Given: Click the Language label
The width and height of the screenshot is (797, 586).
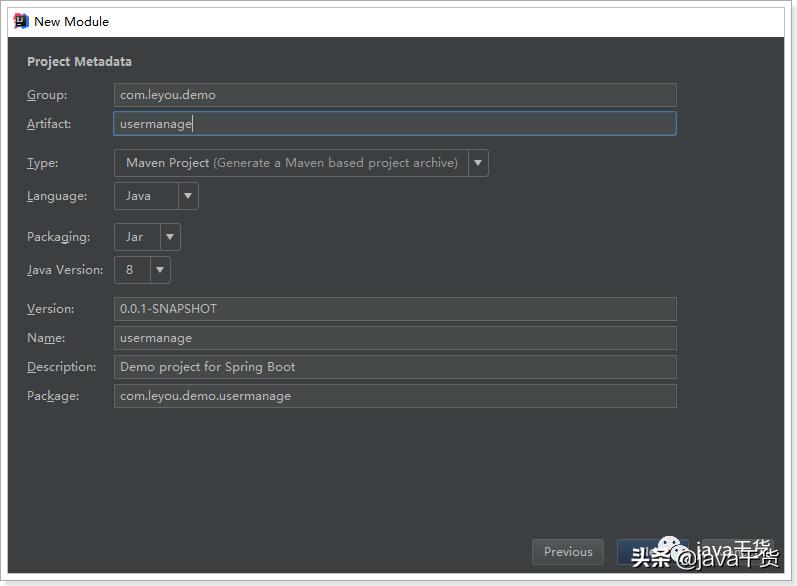Looking at the screenshot, I should [57, 196].
